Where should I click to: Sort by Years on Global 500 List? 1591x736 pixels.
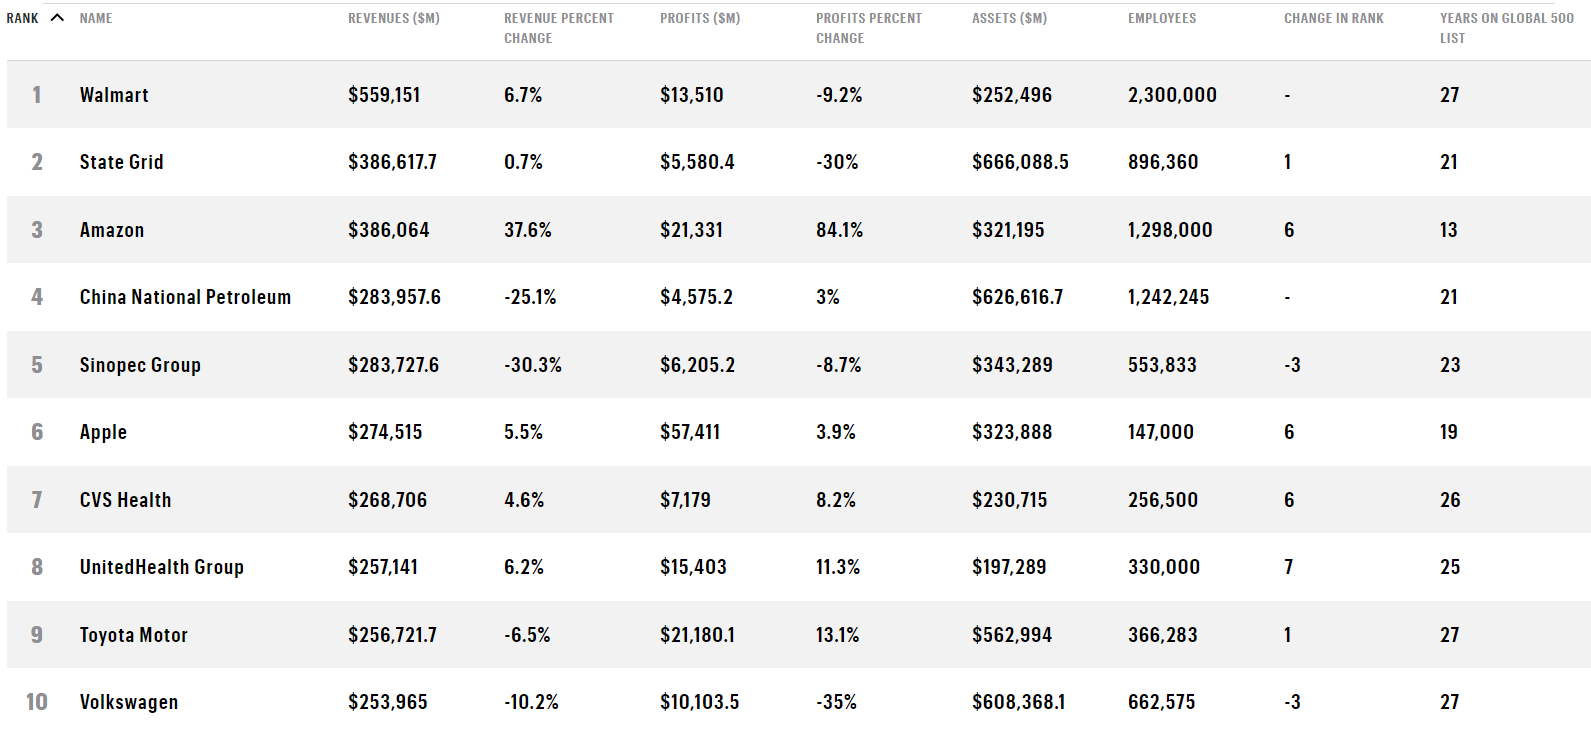point(1506,28)
